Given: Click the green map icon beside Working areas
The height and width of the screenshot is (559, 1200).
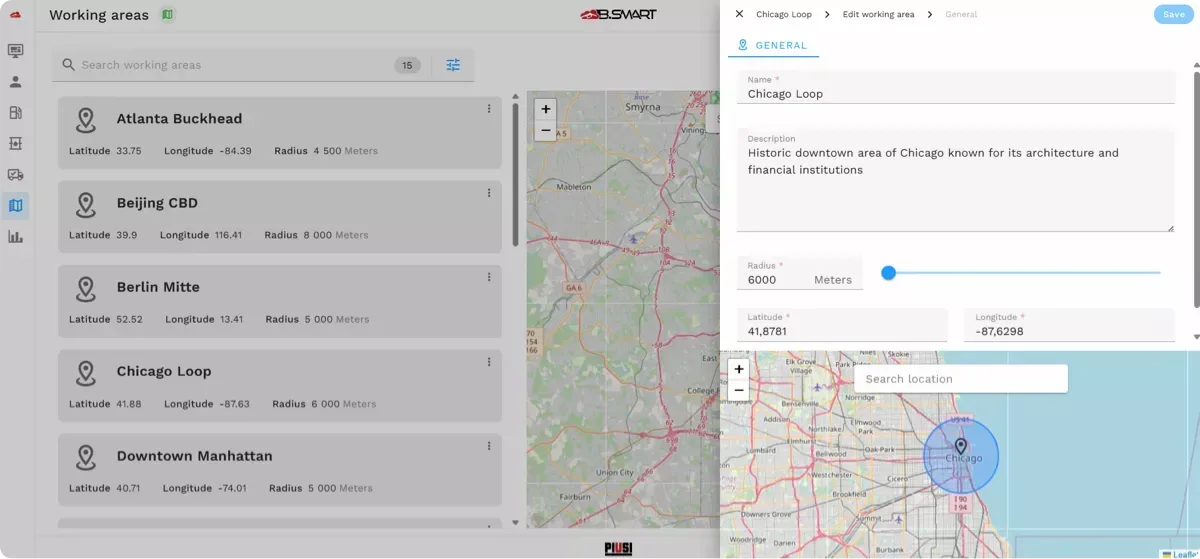Looking at the screenshot, I should click(168, 15).
